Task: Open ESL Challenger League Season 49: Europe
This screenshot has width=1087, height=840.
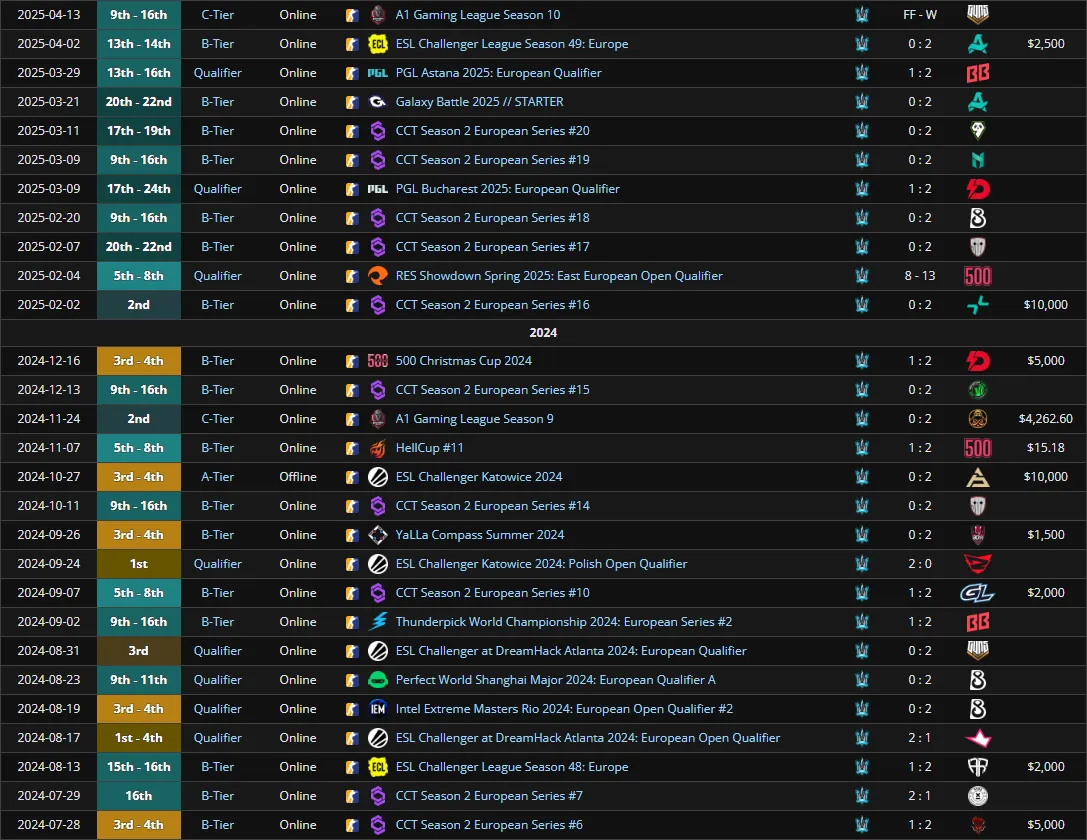Action: pyautogui.click(x=512, y=44)
